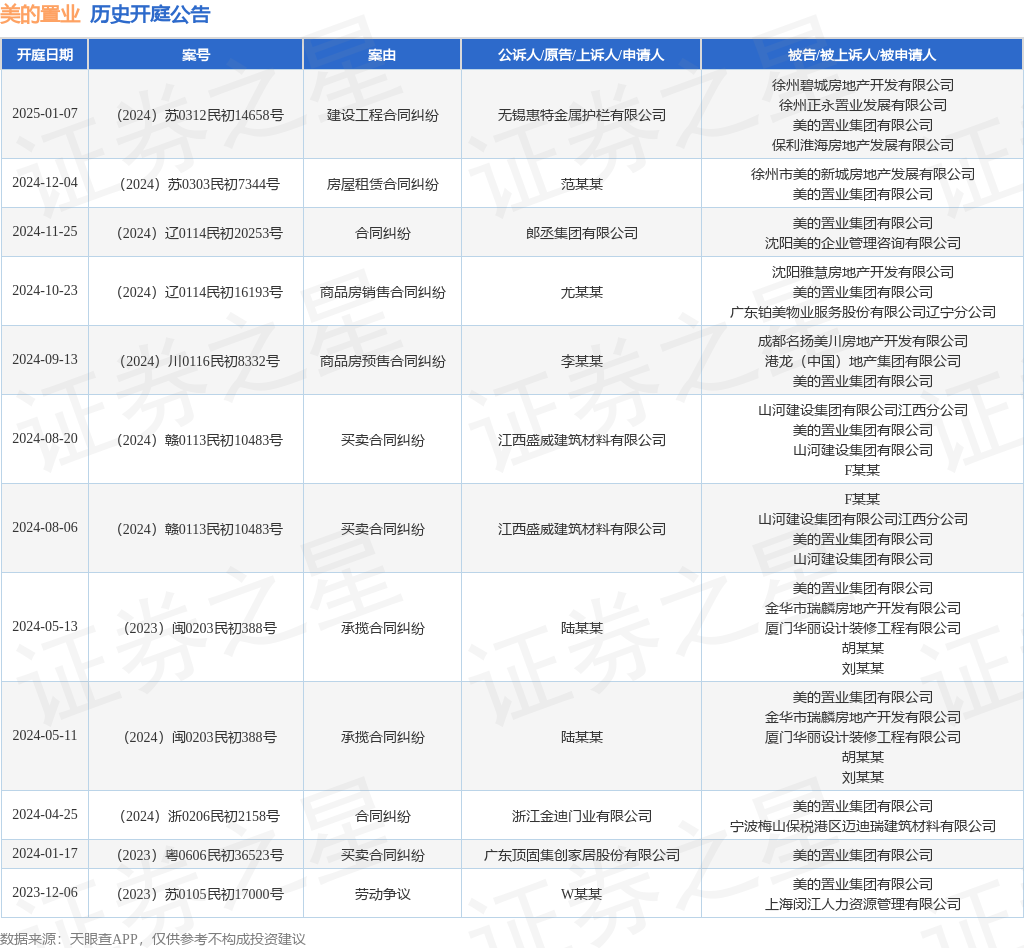Viewport: 1024px width, 948px height.
Task: Click defendant '成都名扬美川房地产开发有限公司'
Action: click(x=863, y=341)
